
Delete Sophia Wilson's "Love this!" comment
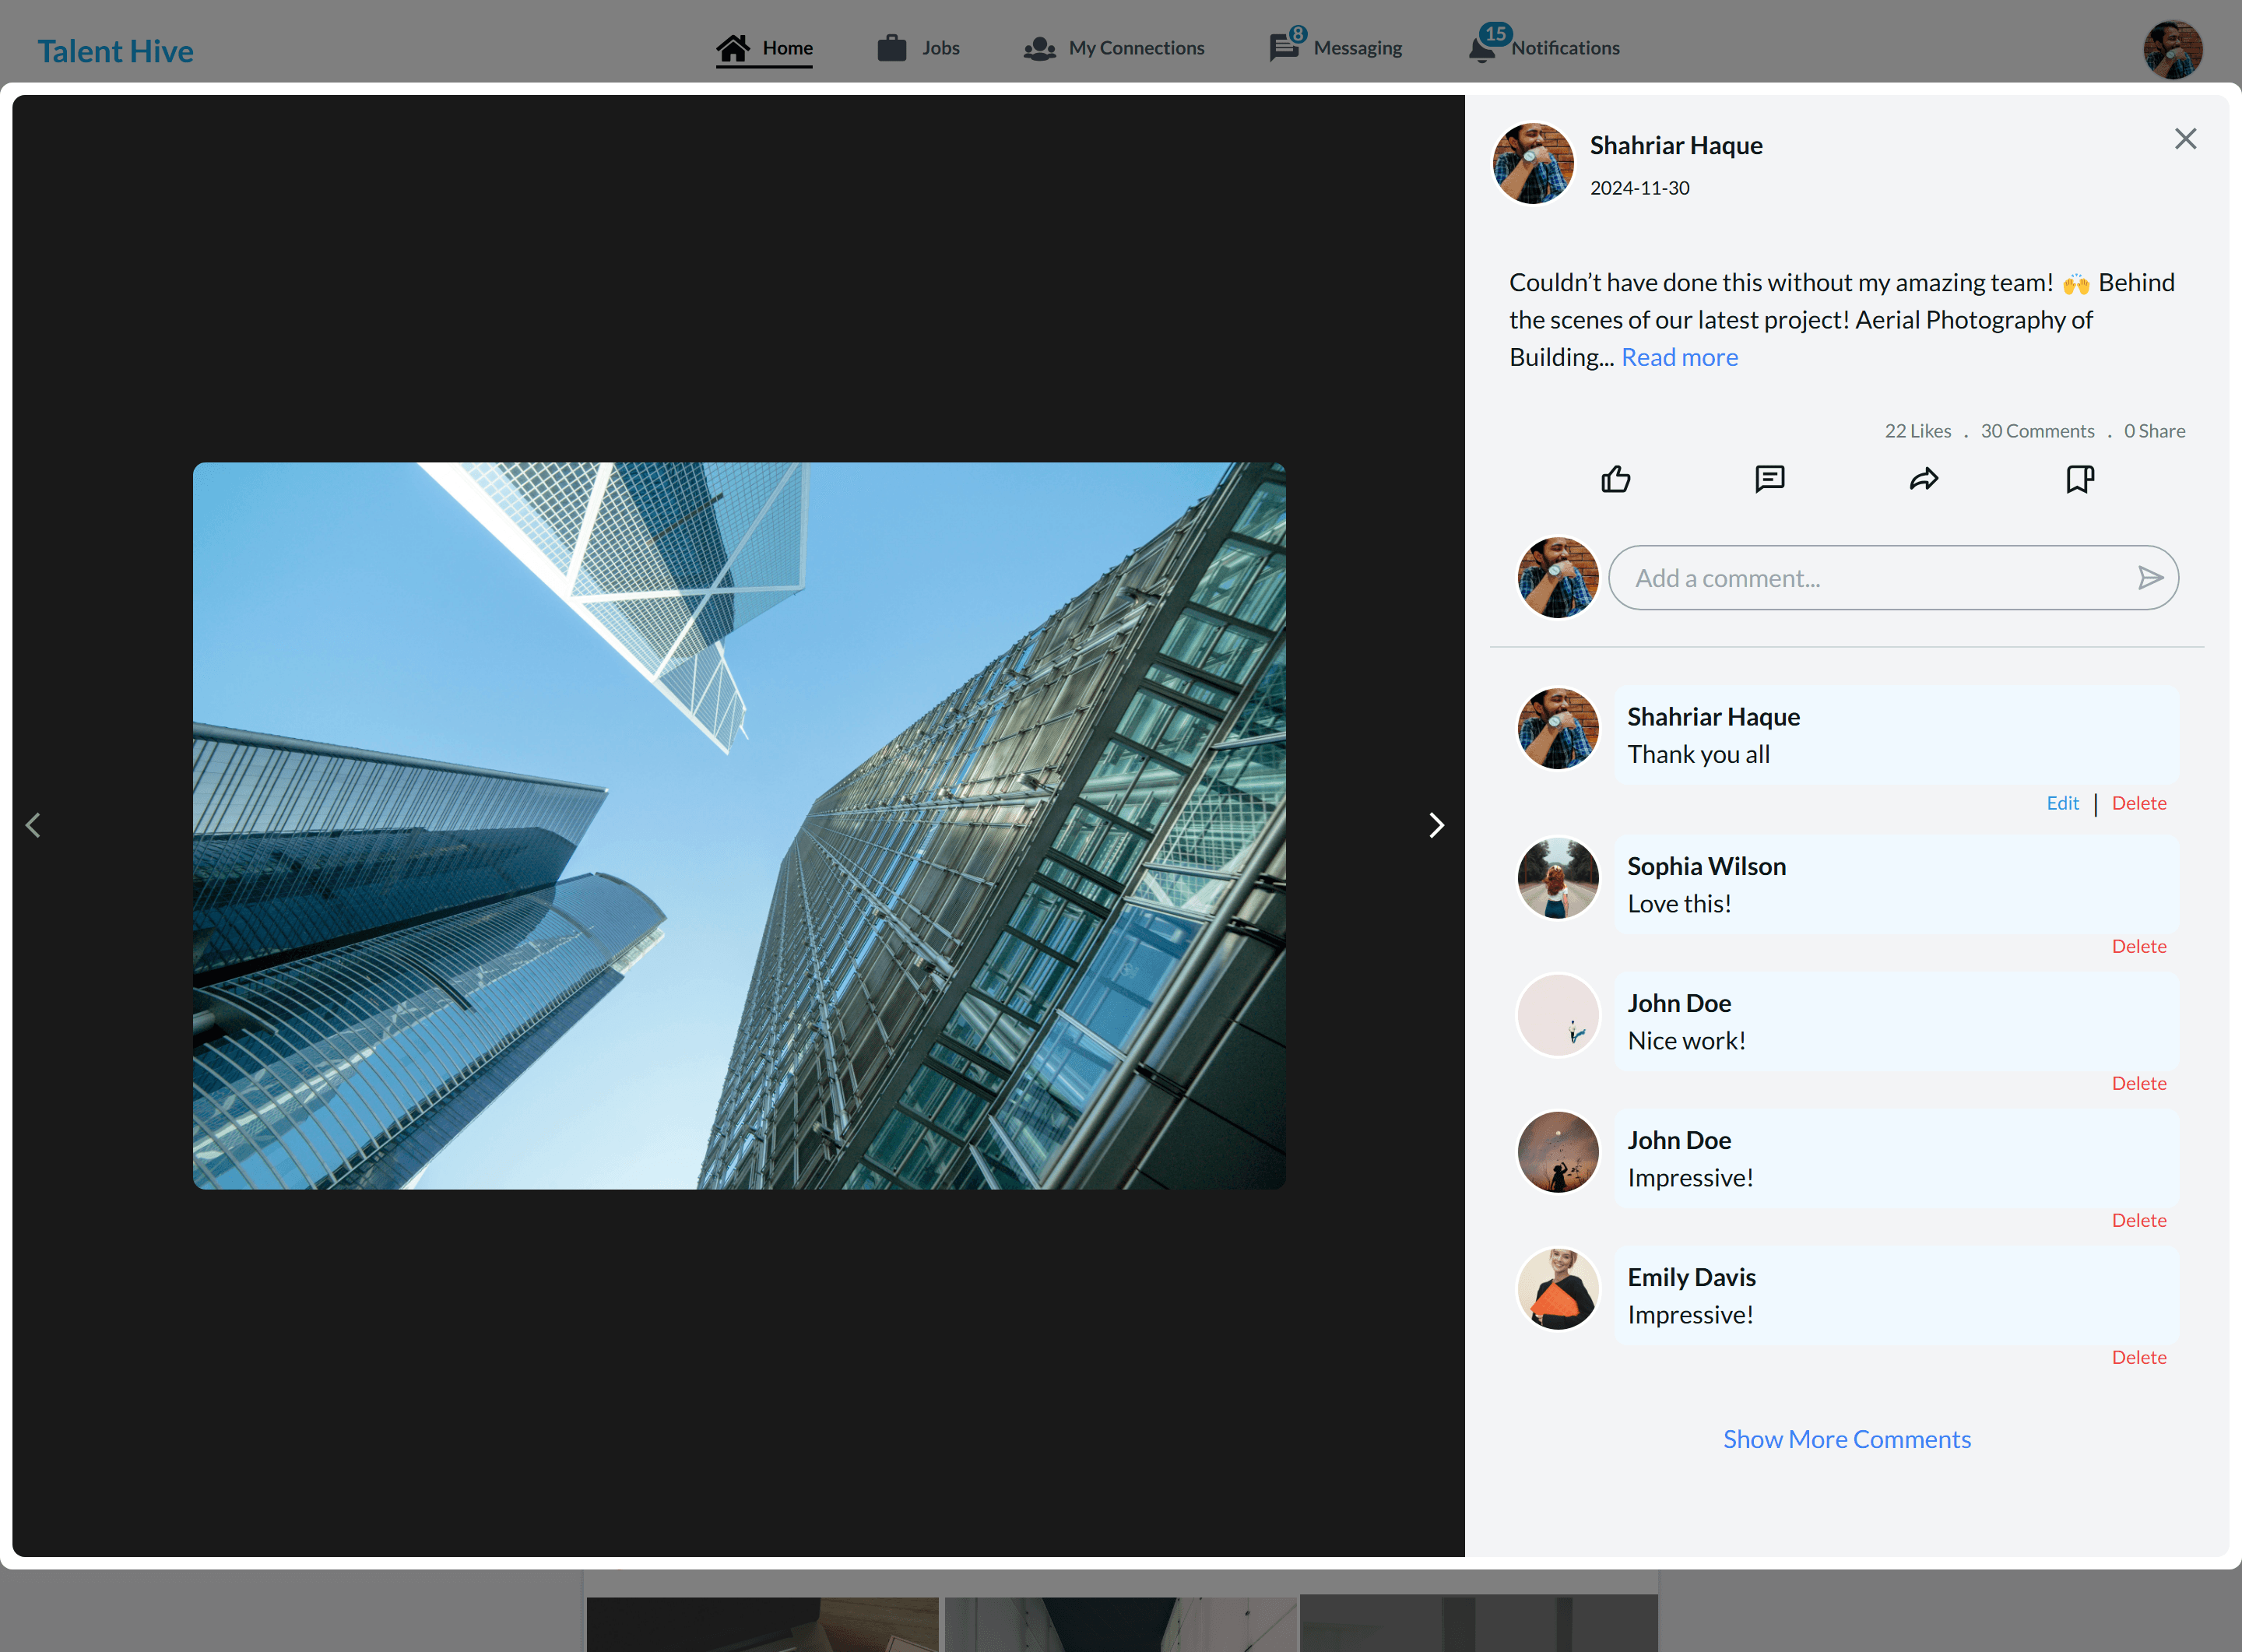[2138, 946]
